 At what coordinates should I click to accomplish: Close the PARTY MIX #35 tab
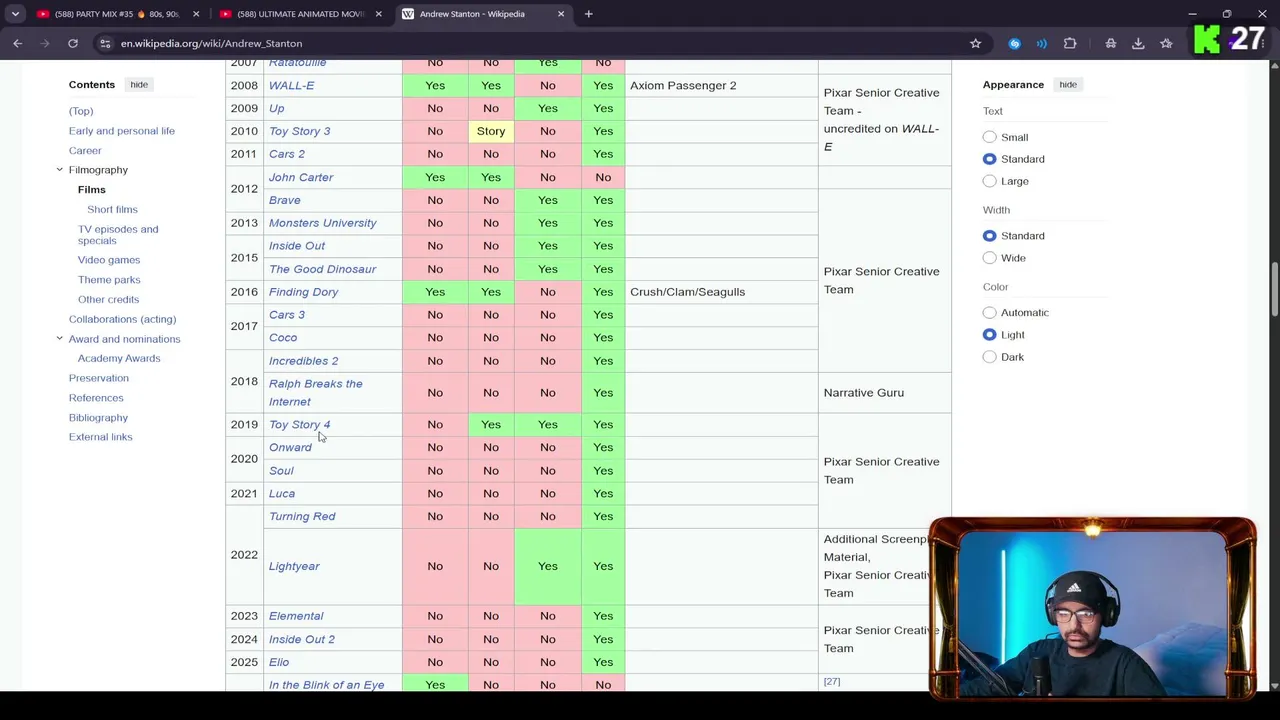pyautogui.click(x=196, y=14)
